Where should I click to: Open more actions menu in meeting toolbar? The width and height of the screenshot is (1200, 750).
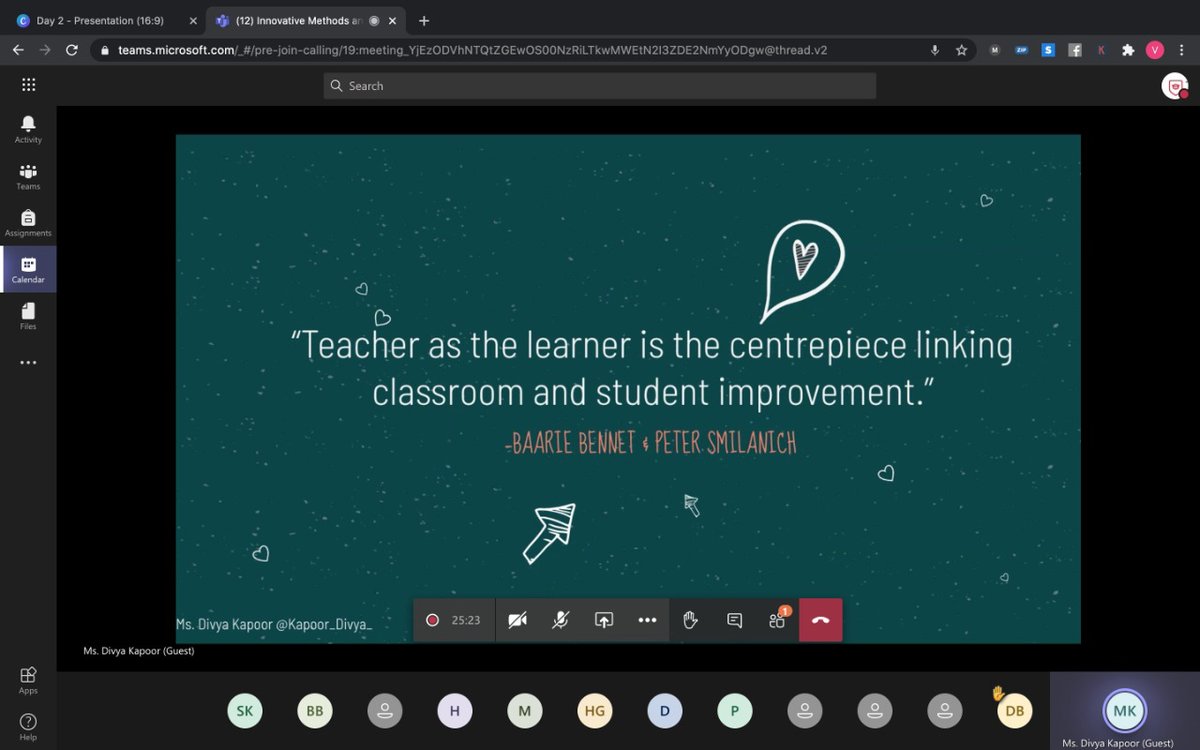pos(647,620)
